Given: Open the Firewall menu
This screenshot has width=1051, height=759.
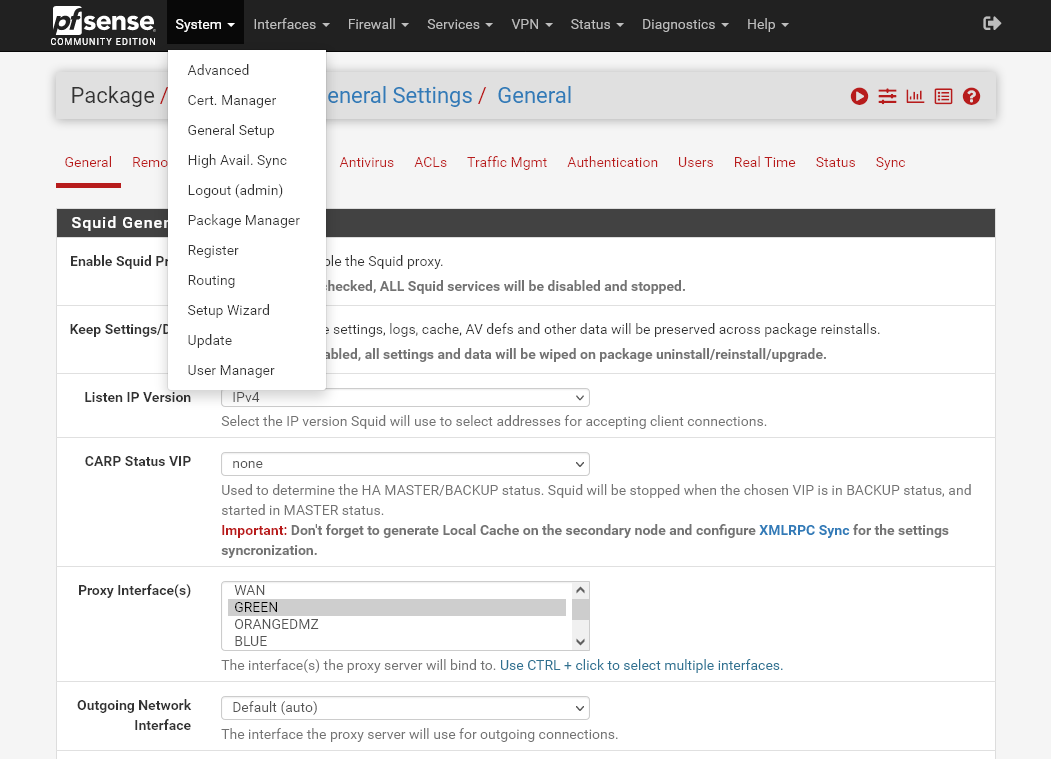Looking at the screenshot, I should tap(378, 24).
